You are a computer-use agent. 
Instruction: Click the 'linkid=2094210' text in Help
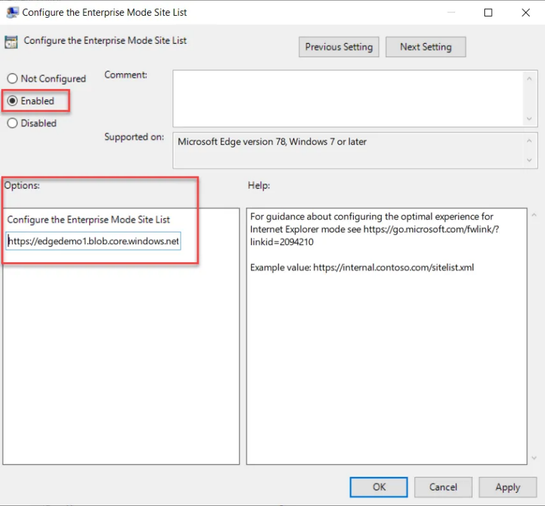[x=282, y=242]
